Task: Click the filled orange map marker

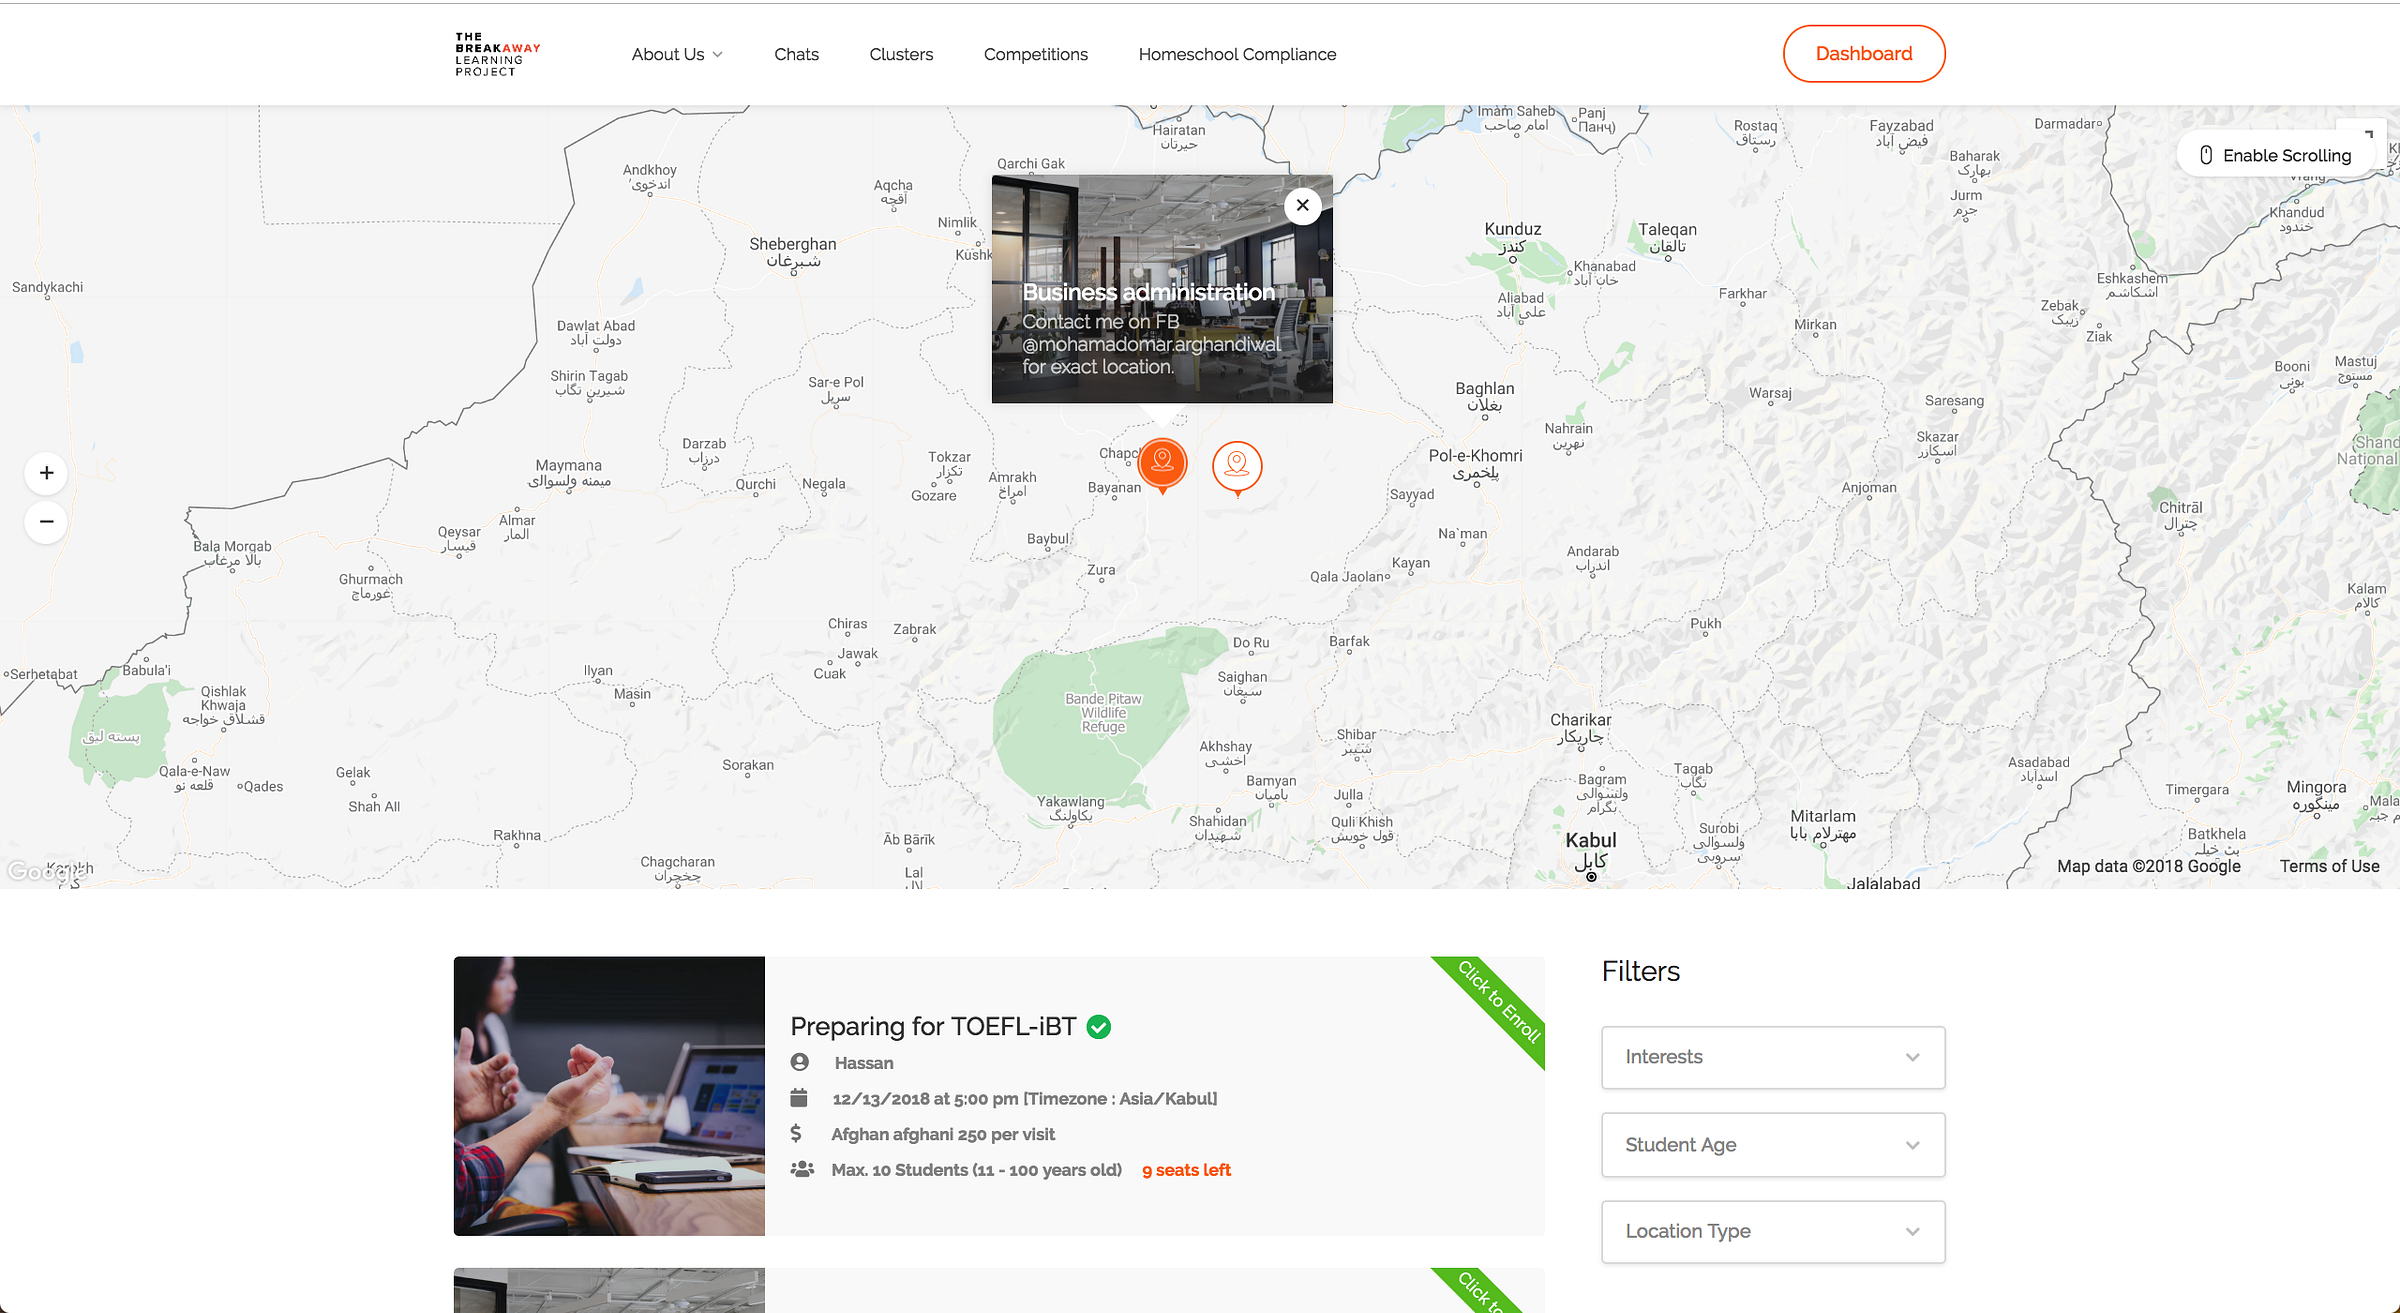Action: pos(1162,463)
